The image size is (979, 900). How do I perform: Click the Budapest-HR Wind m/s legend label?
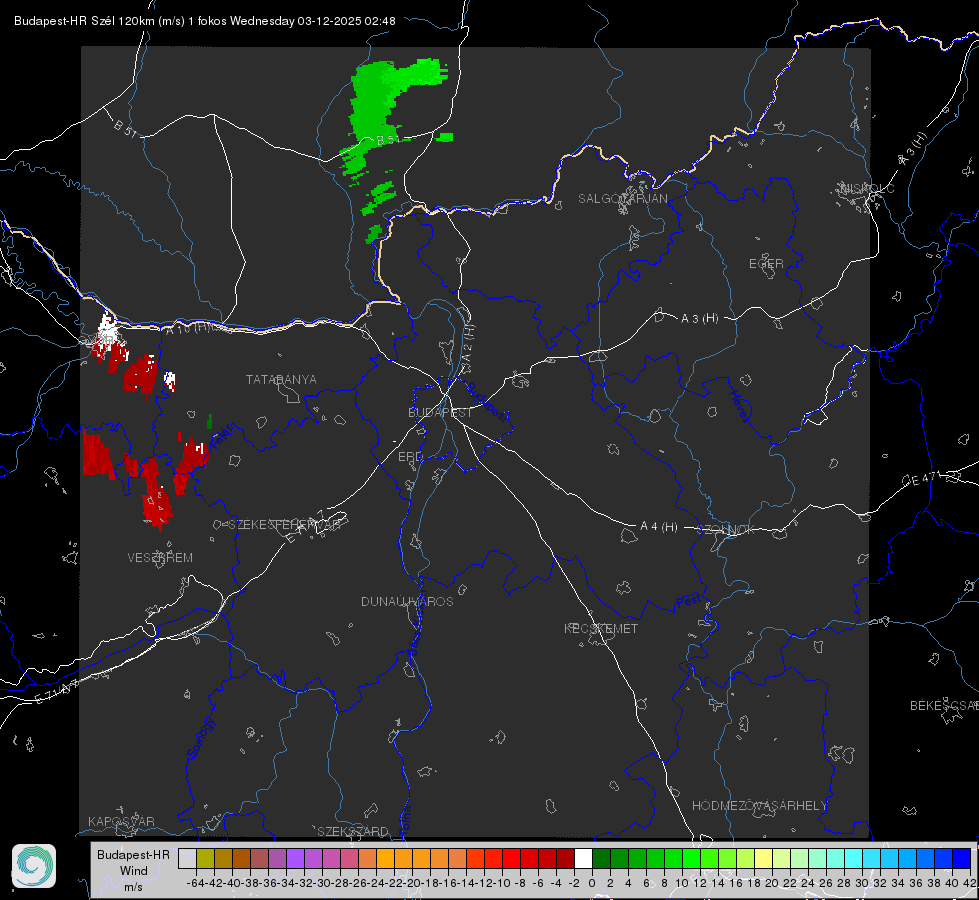[134, 871]
